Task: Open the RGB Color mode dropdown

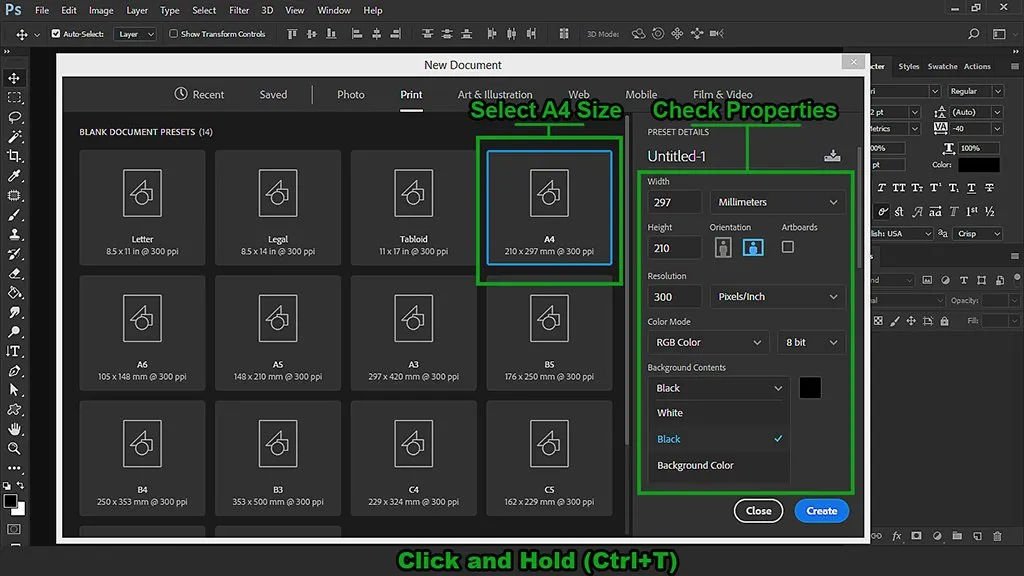Action: [709, 342]
